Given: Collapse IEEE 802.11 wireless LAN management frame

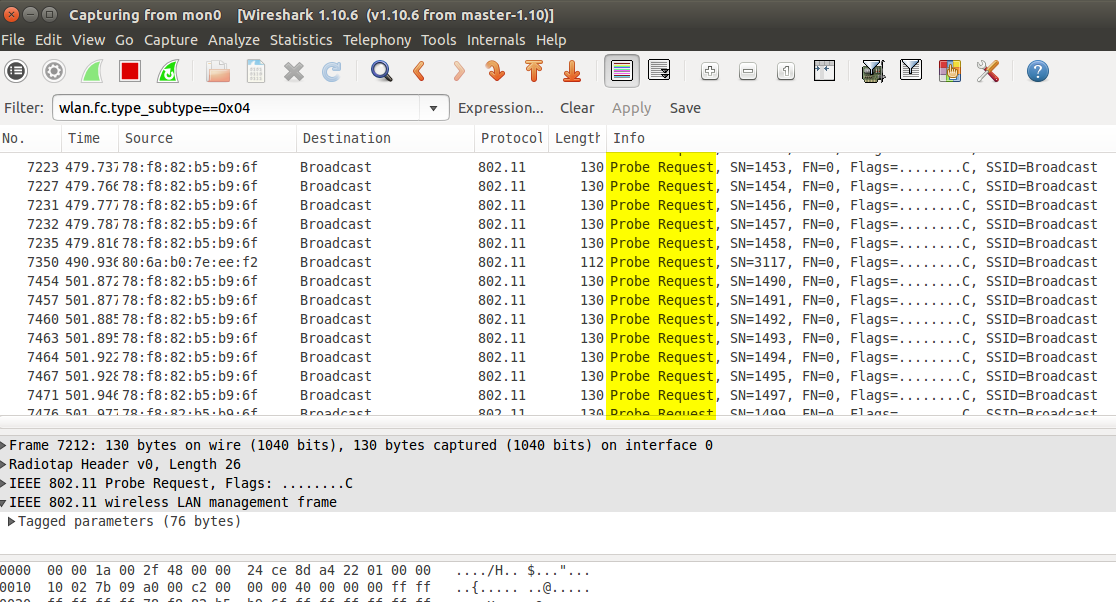Looking at the screenshot, I should click(x=4, y=502).
